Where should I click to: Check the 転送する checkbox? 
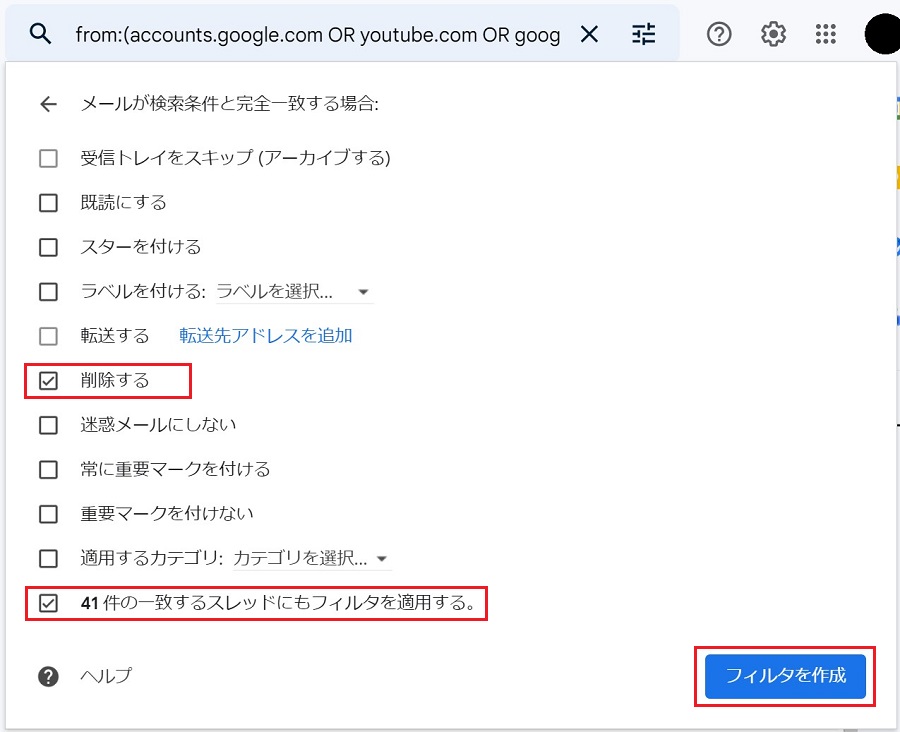[48, 336]
